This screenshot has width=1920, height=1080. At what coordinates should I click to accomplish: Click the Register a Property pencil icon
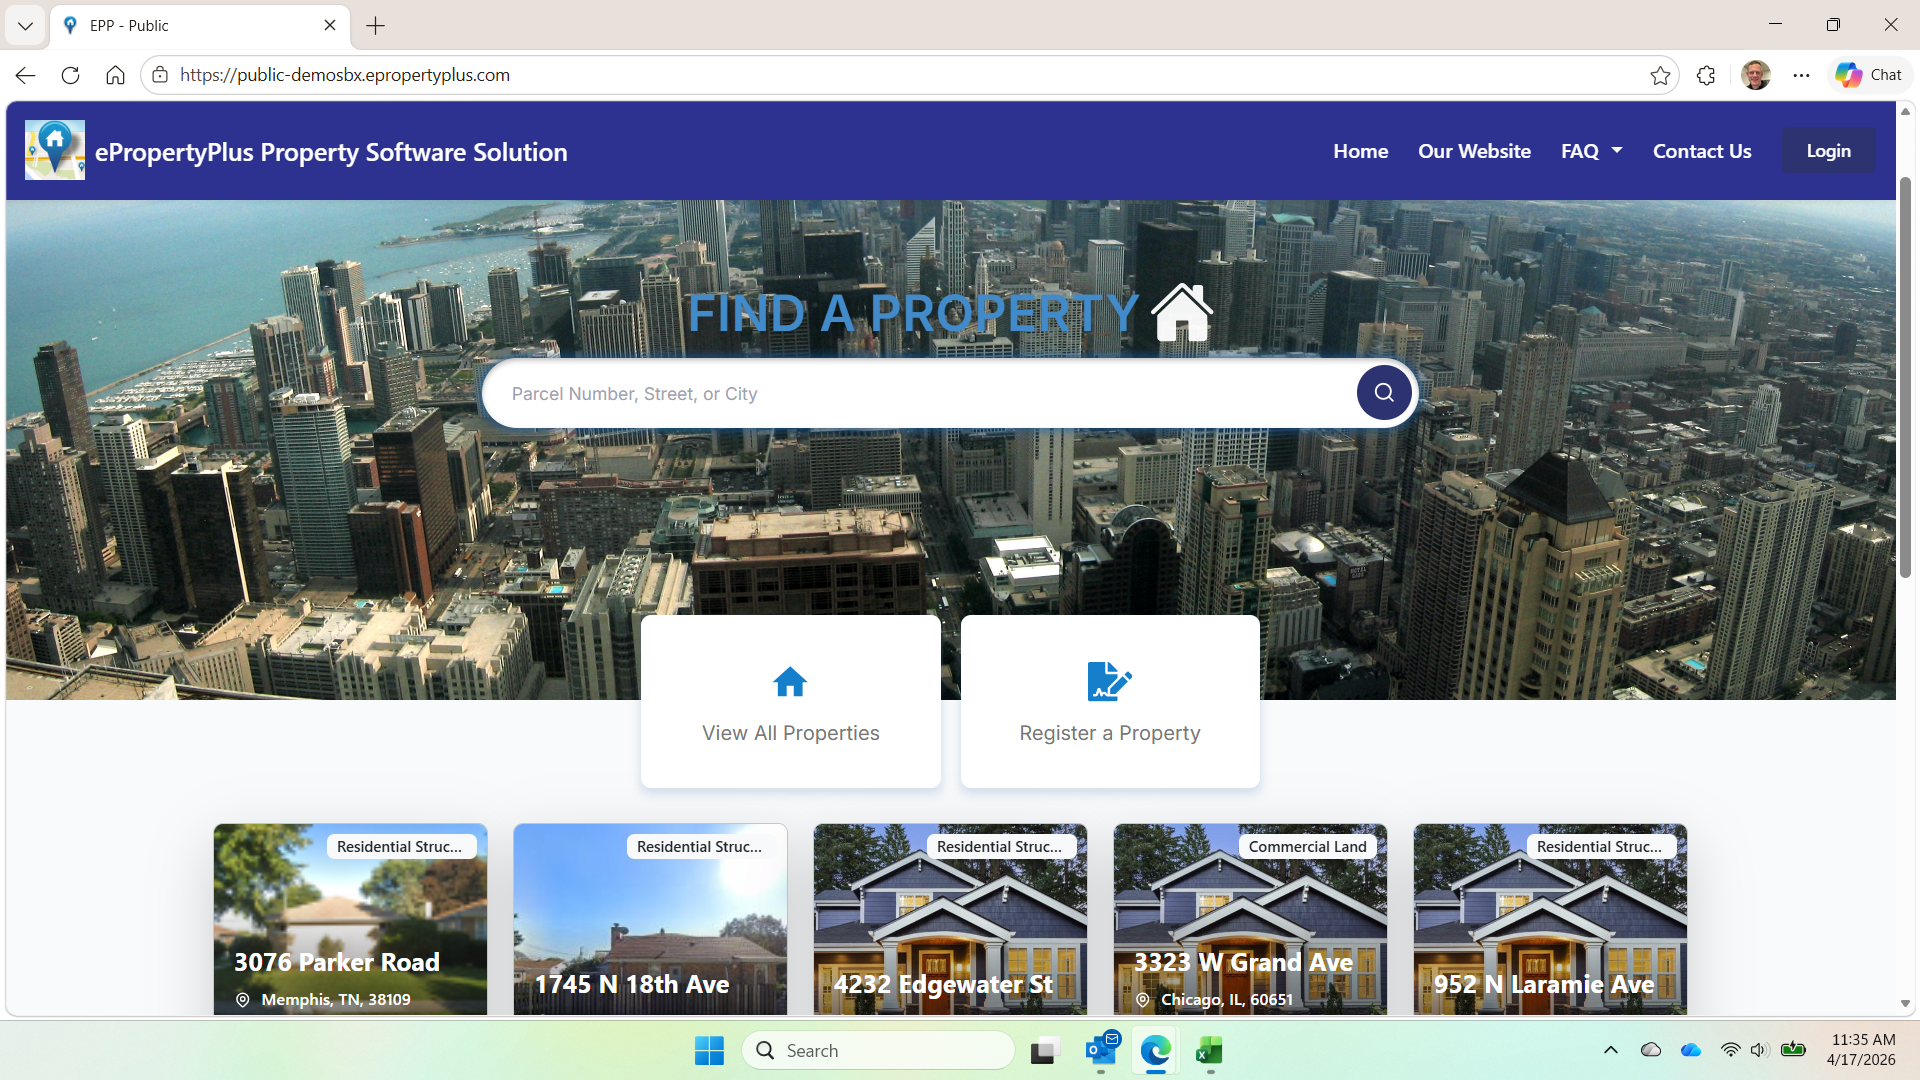click(1109, 682)
